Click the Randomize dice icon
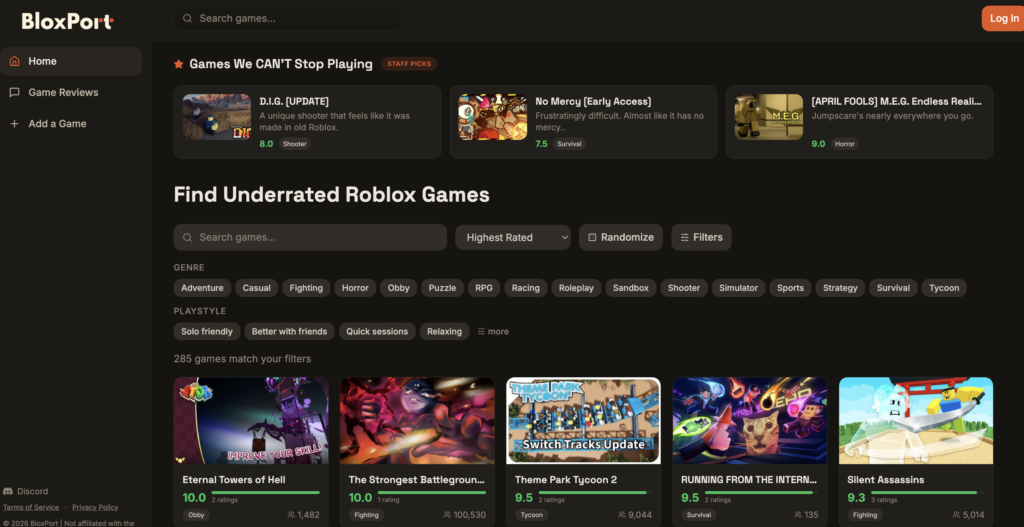 [x=592, y=237]
